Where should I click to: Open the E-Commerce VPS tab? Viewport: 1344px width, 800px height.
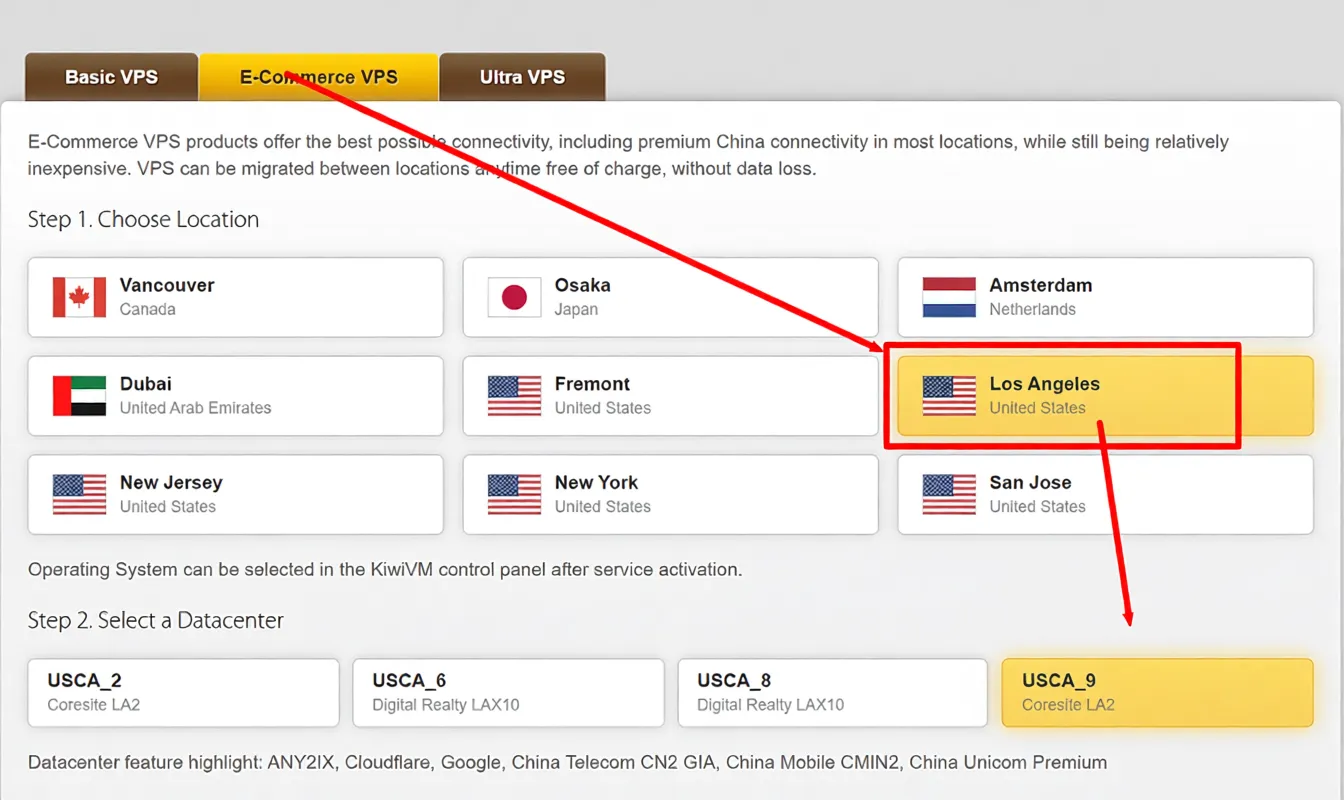point(318,77)
